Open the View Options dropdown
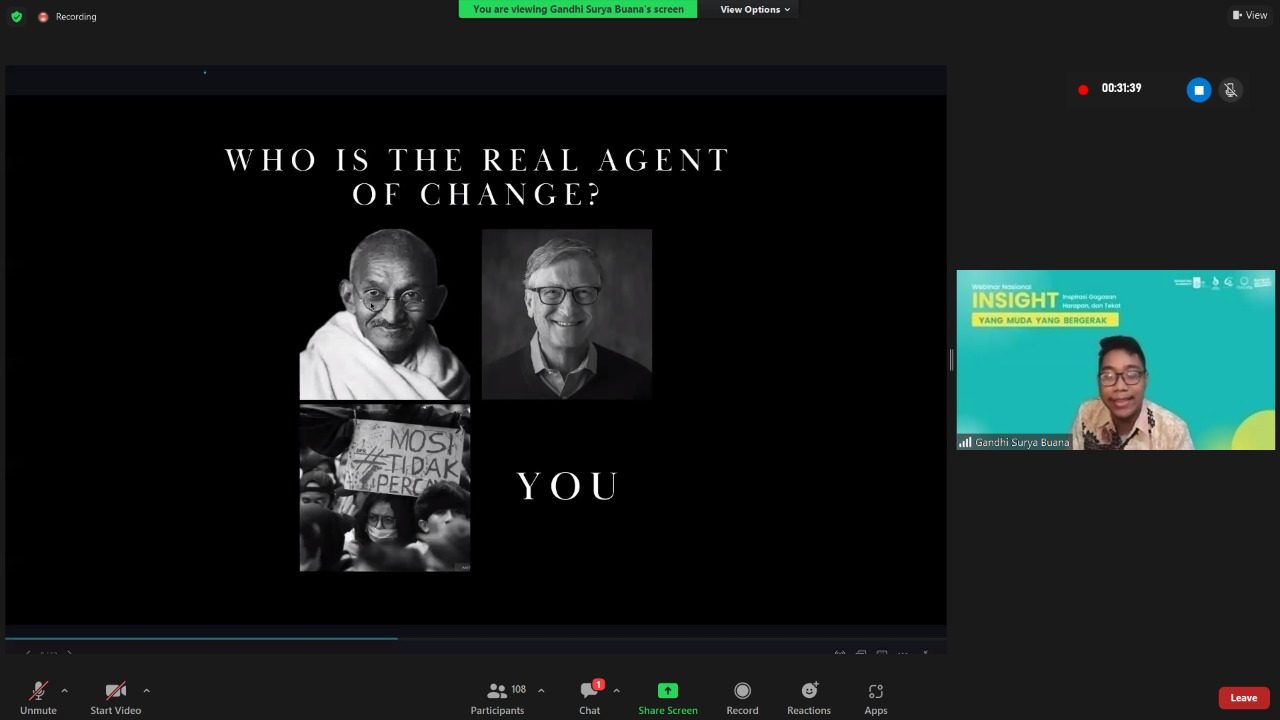 tap(755, 10)
